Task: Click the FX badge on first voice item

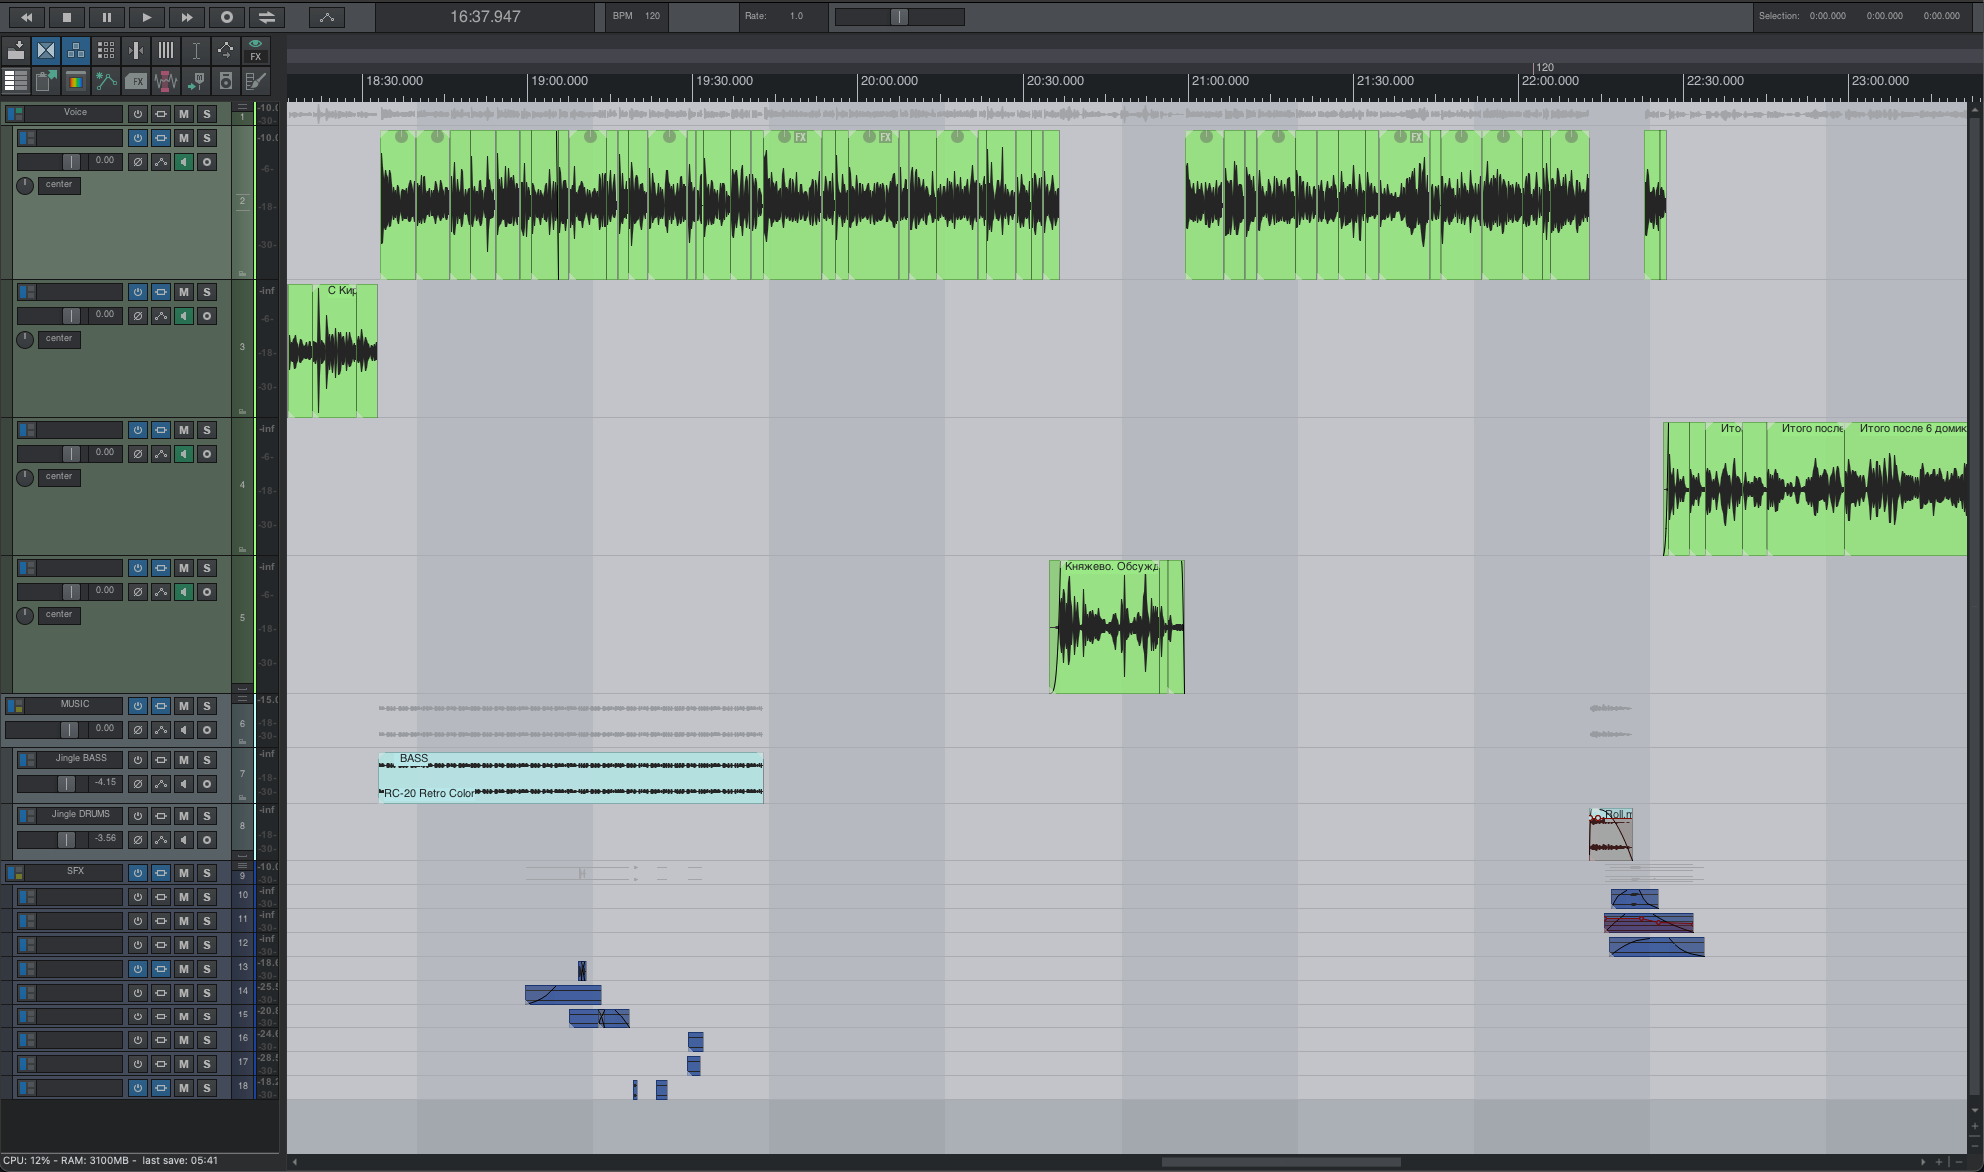Action: [x=801, y=138]
